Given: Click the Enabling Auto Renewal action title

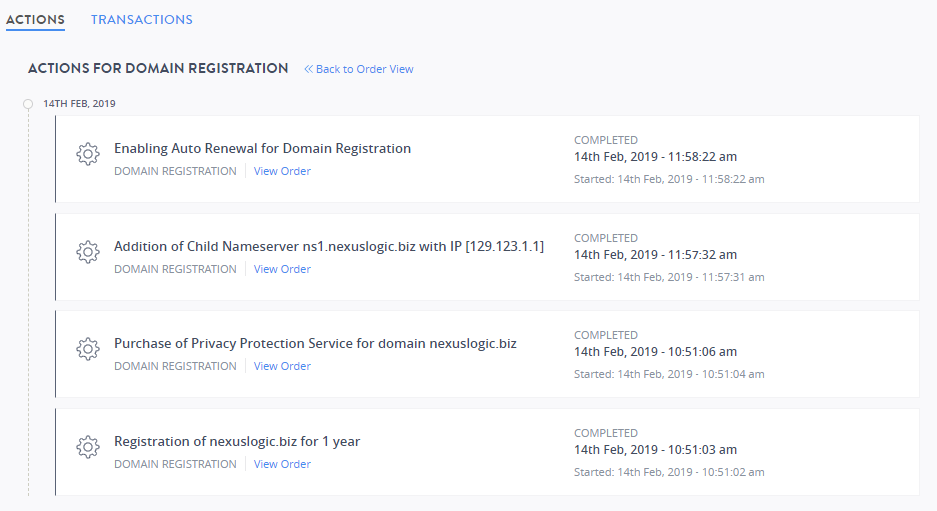Looking at the screenshot, I should [262, 148].
